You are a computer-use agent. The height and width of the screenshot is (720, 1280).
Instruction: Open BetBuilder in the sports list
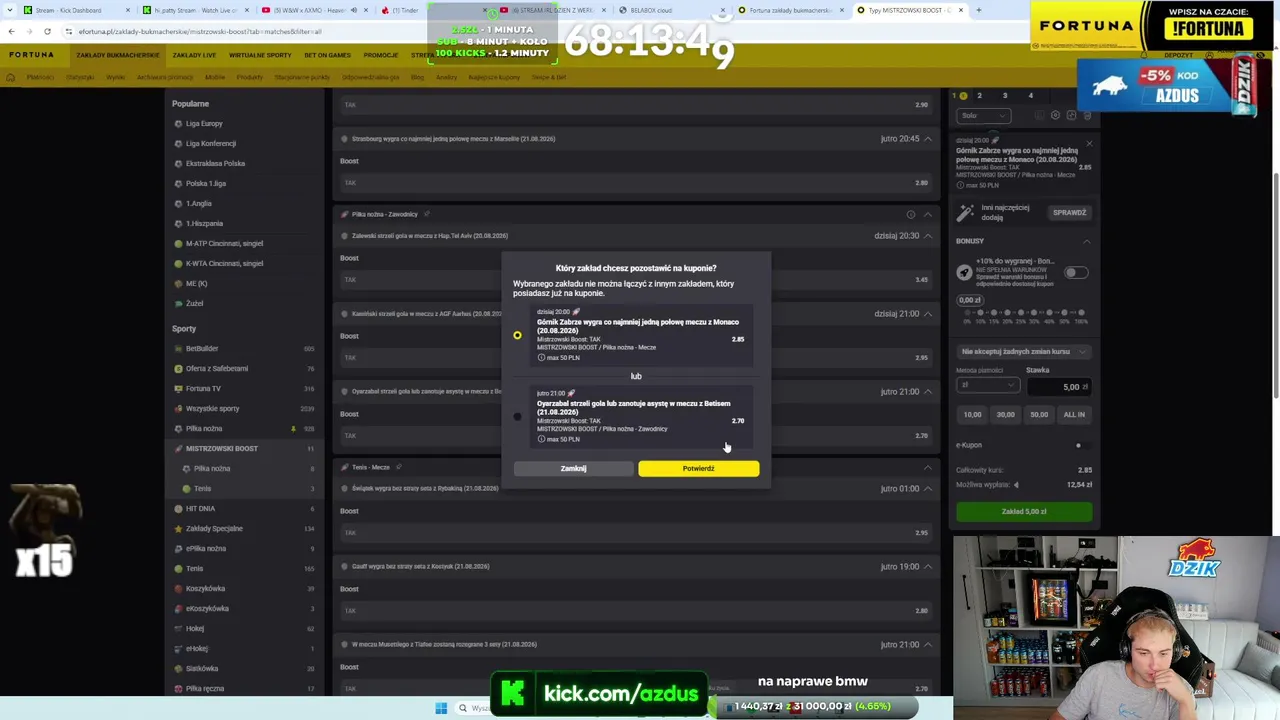[x=202, y=349]
